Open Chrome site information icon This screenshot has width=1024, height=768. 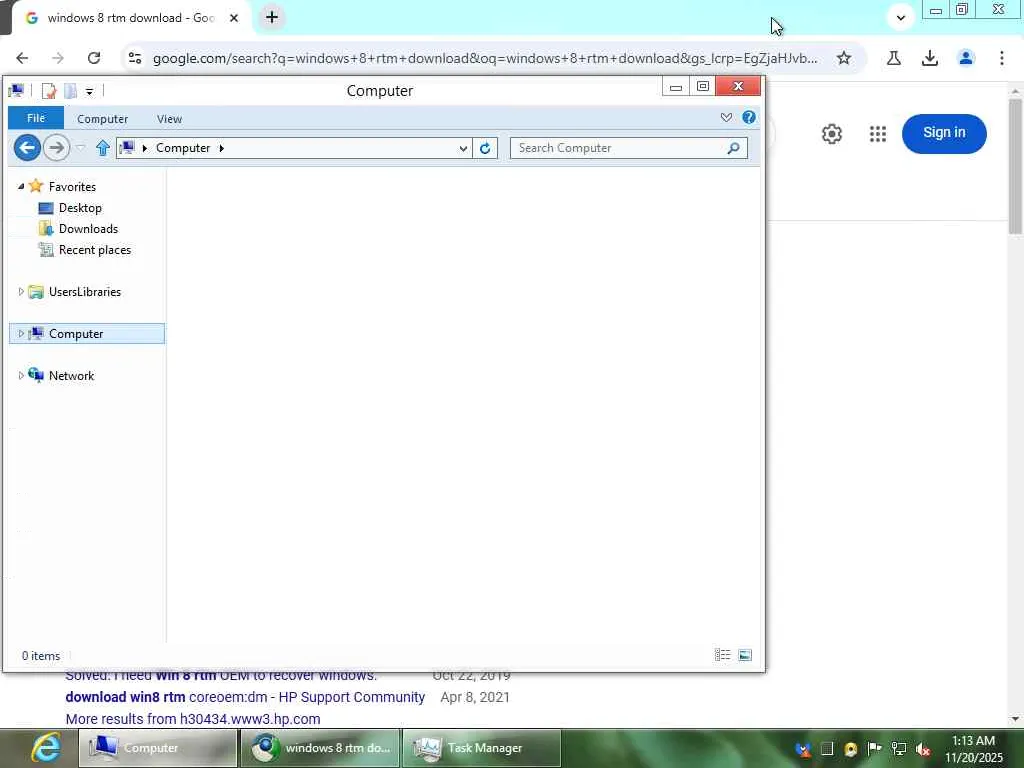(x=135, y=58)
